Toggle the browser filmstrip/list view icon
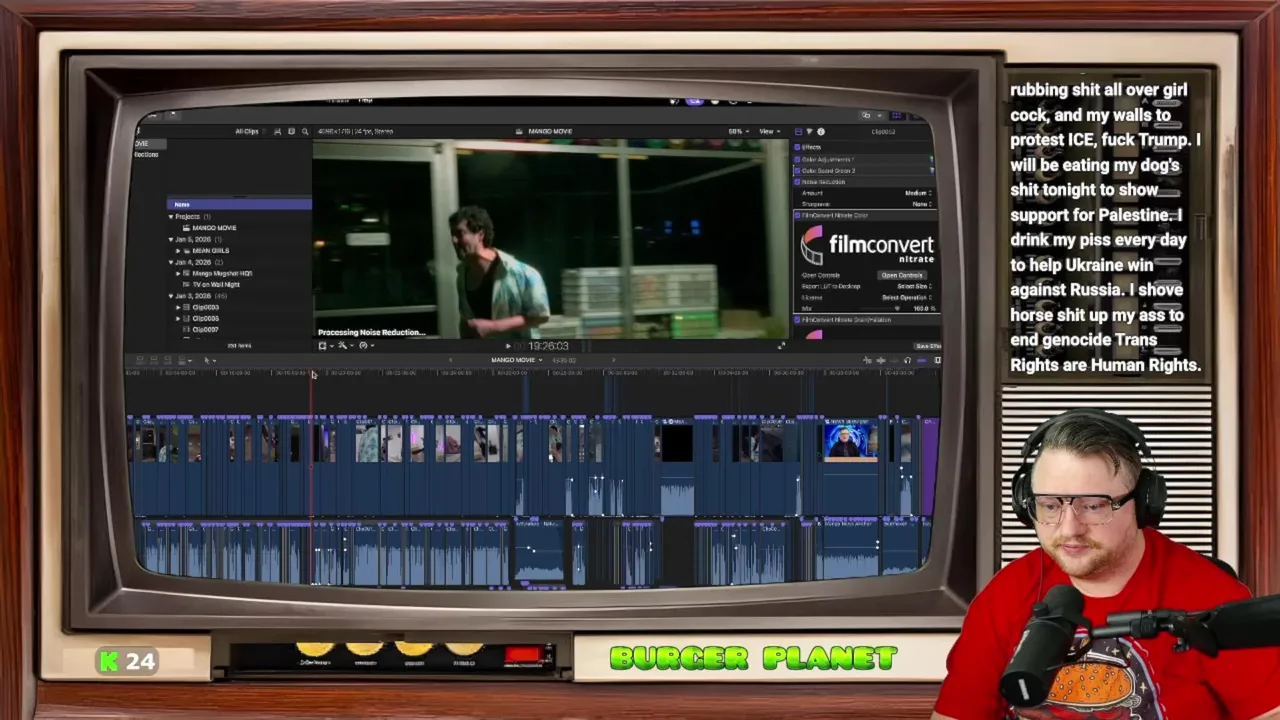 [x=291, y=131]
